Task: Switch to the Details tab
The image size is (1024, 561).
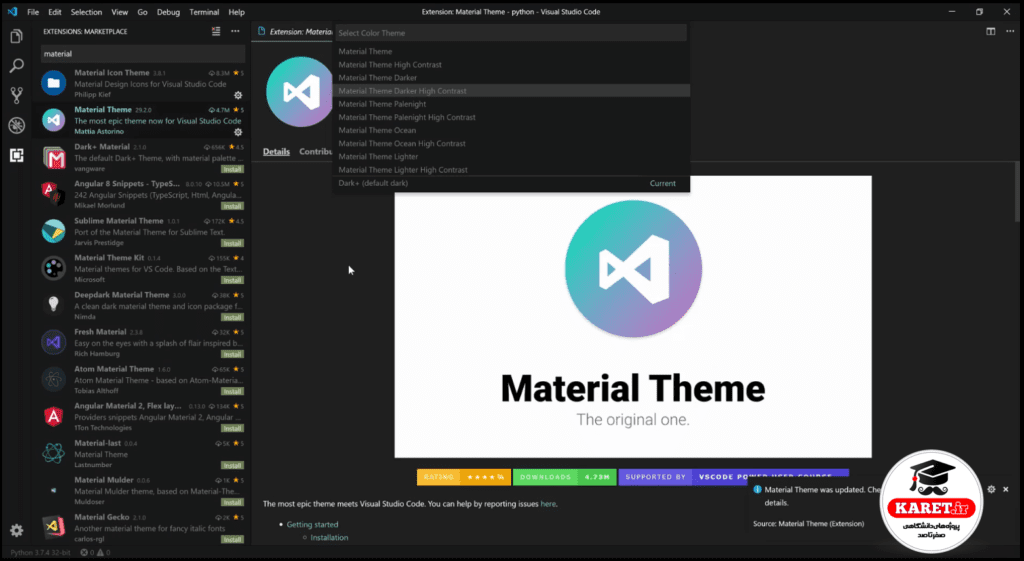Action: pos(276,152)
